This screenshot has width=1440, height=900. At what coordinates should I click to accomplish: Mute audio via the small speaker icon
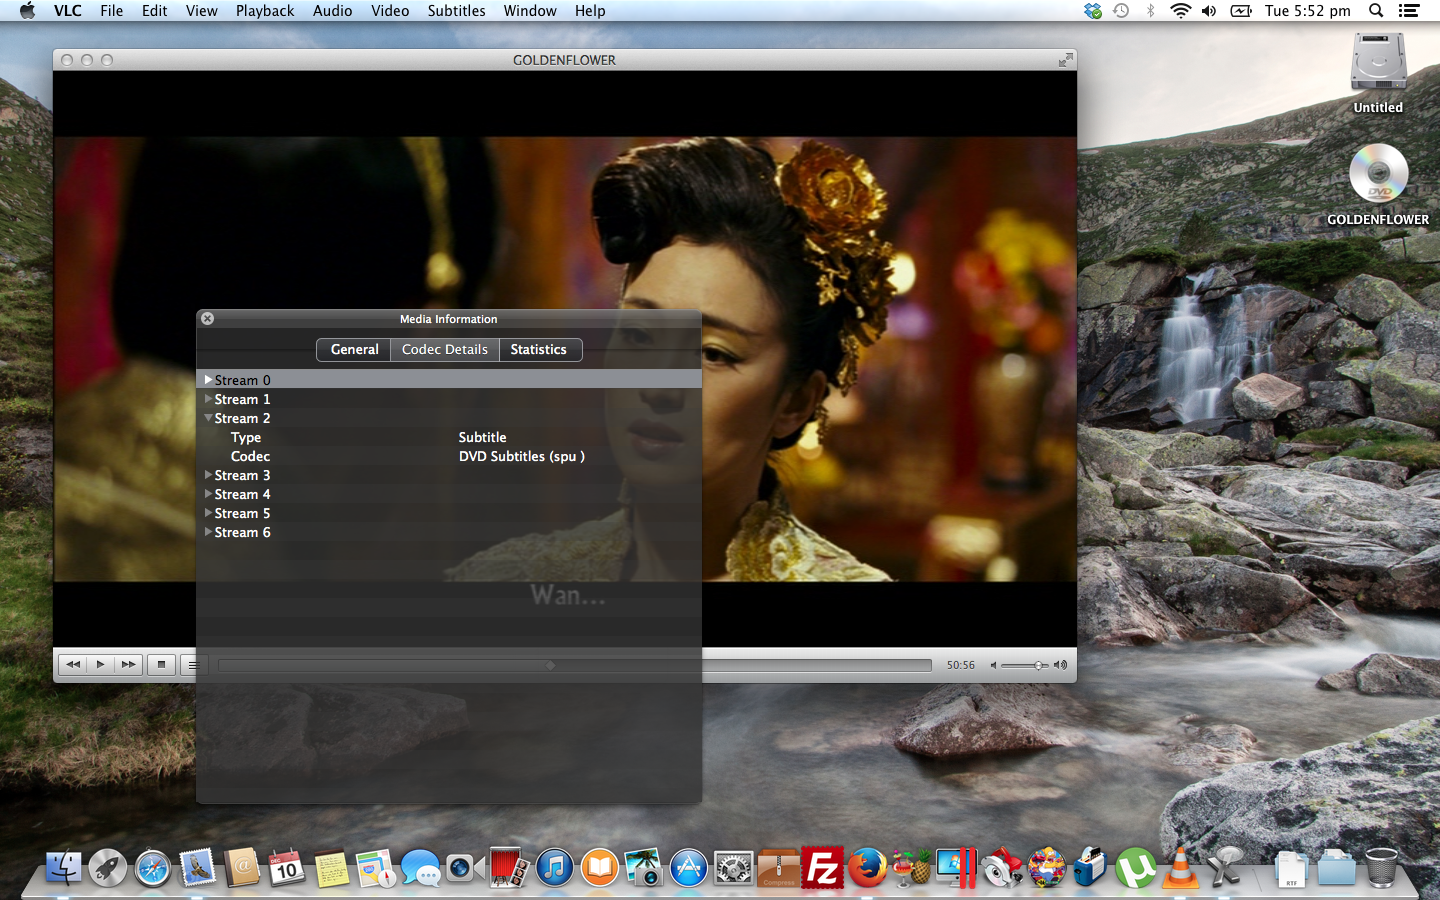(x=993, y=665)
